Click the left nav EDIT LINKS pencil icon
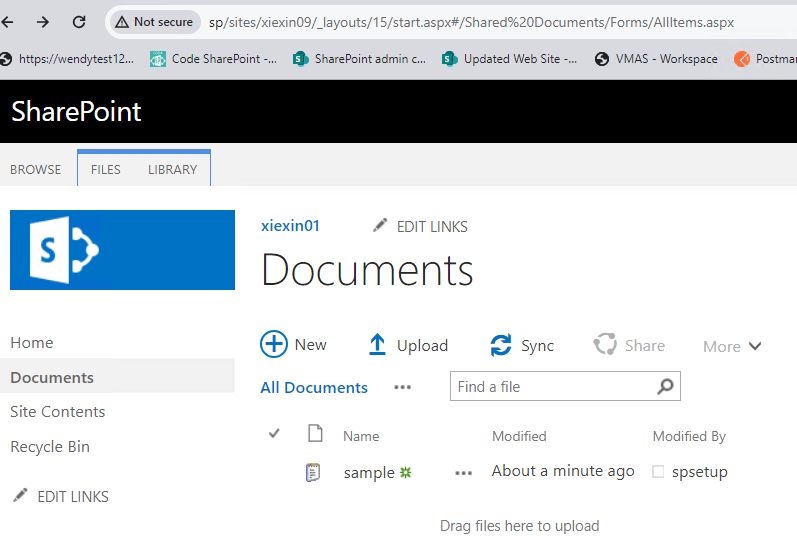This screenshot has height=547, width=797. 20,495
